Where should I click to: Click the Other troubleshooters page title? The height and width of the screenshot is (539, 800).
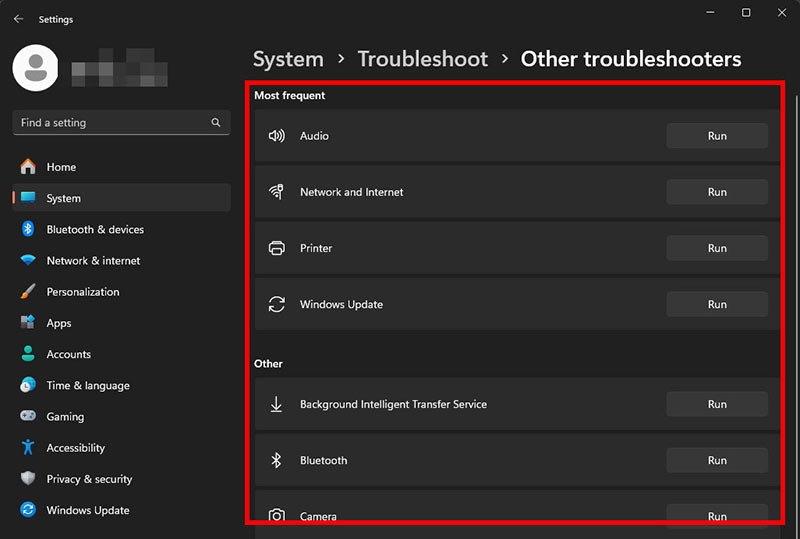coord(631,59)
